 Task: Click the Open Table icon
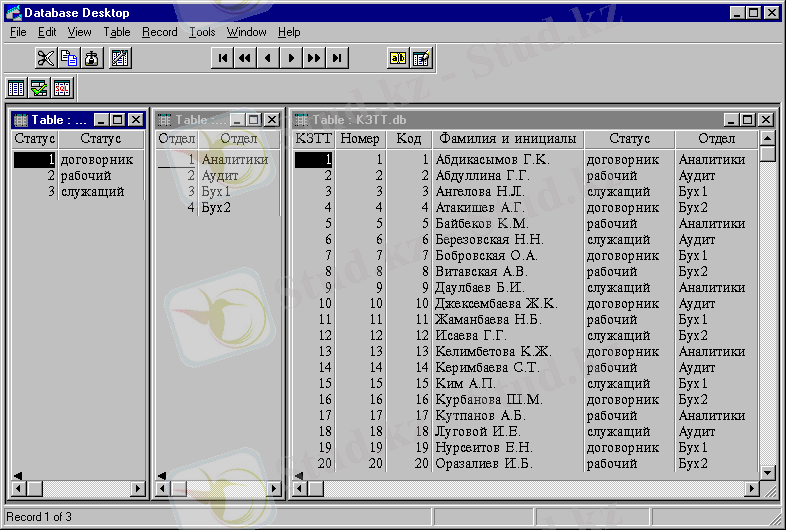point(16,88)
